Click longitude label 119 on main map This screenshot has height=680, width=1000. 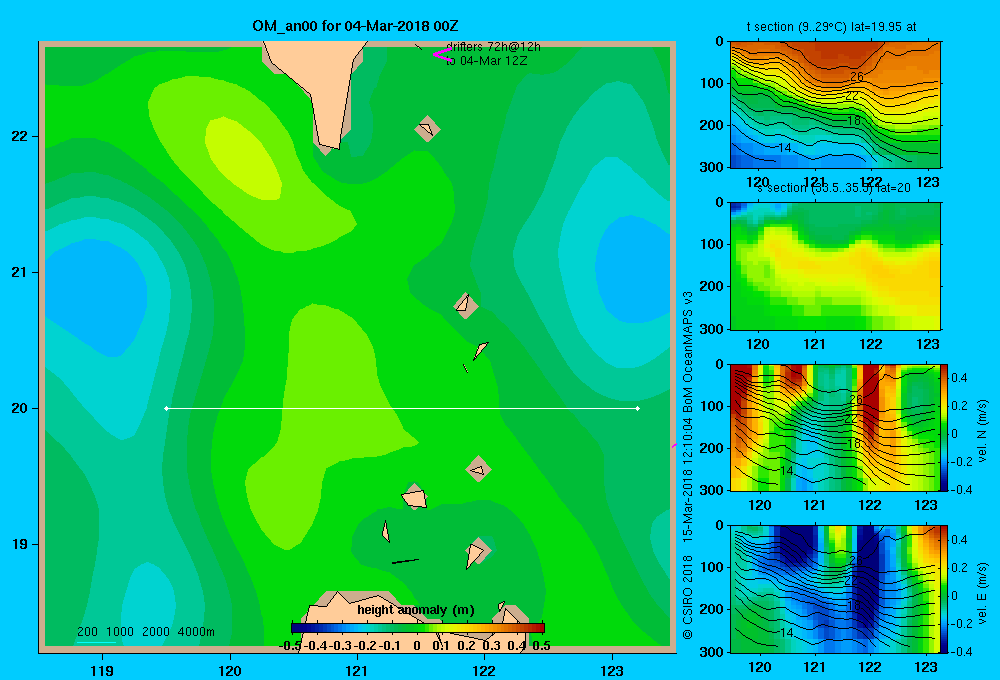[x=102, y=670]
